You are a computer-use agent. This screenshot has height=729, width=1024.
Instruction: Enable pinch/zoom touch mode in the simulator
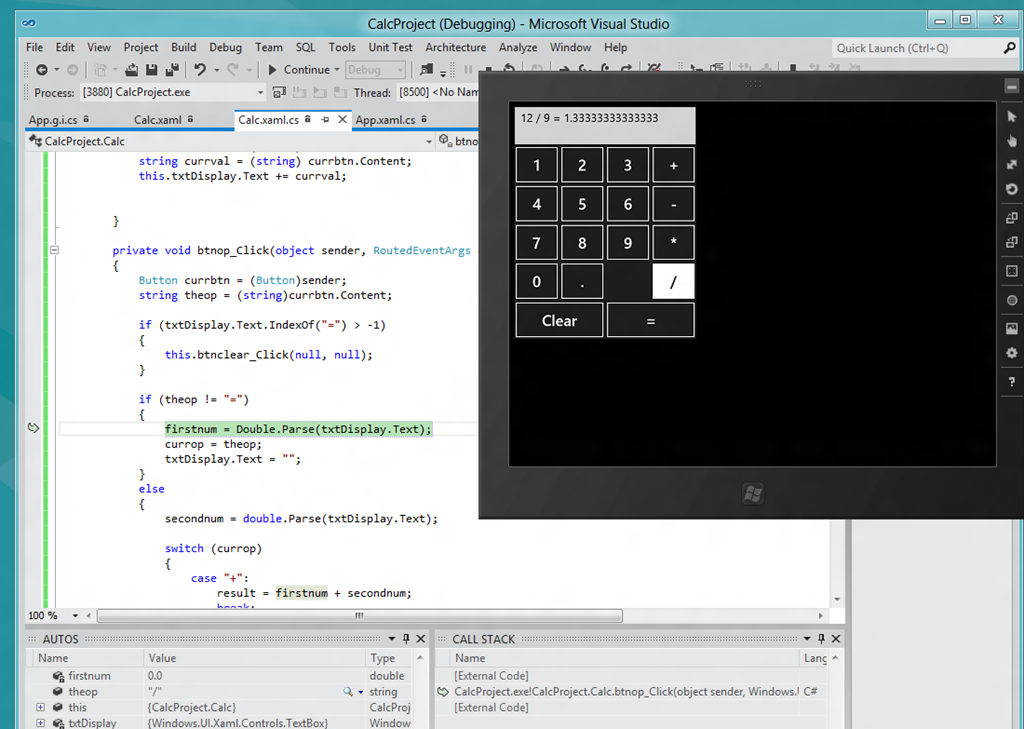[x=1012, y=165]
